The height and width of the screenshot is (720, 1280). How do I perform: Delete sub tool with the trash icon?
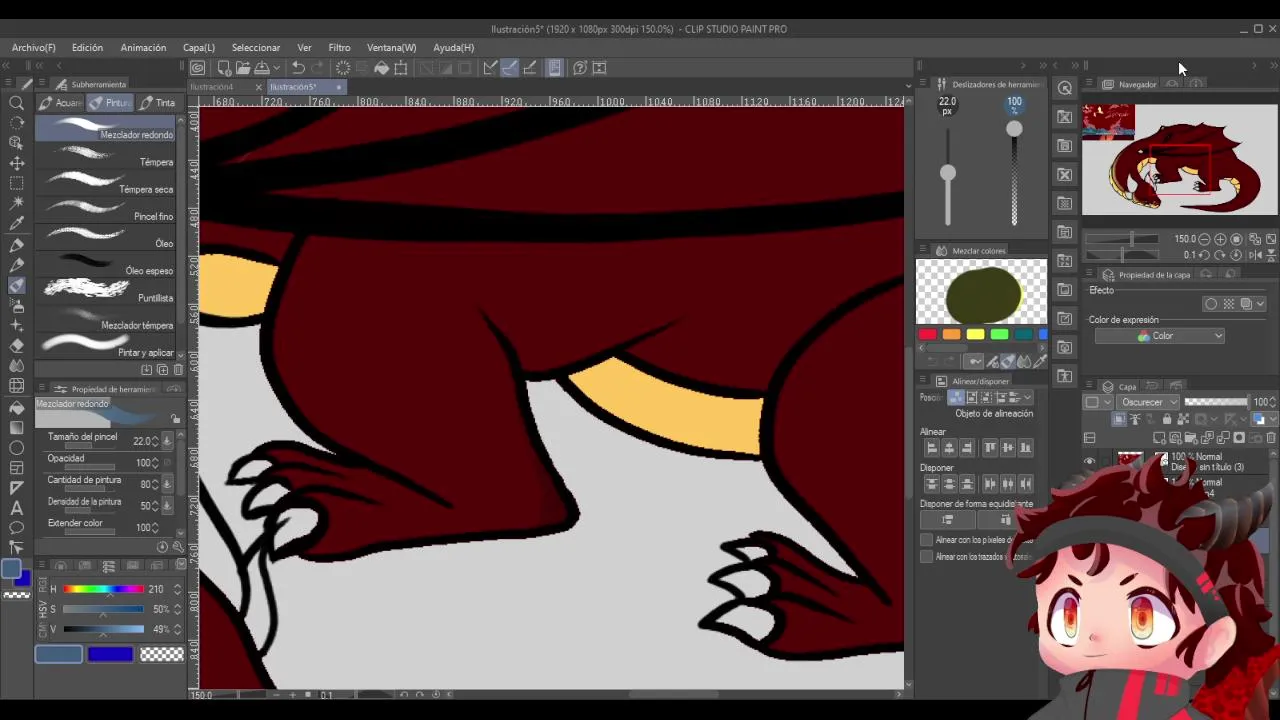pos(179,370)
